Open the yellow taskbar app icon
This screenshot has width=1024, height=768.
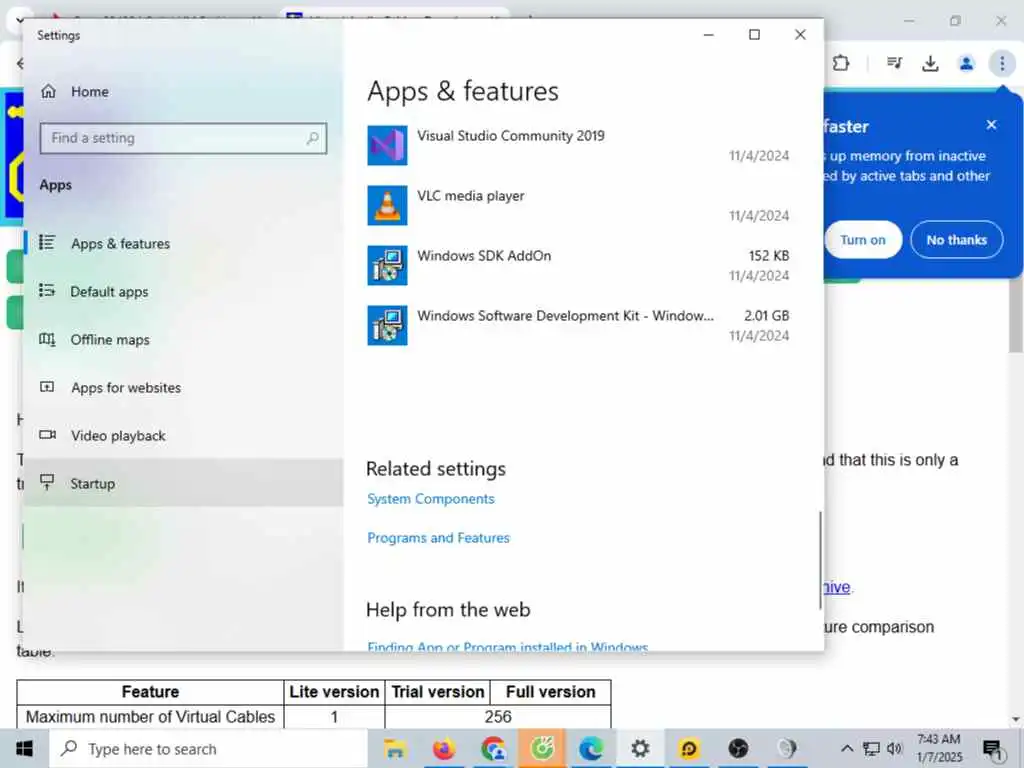[x=689, y=748]
